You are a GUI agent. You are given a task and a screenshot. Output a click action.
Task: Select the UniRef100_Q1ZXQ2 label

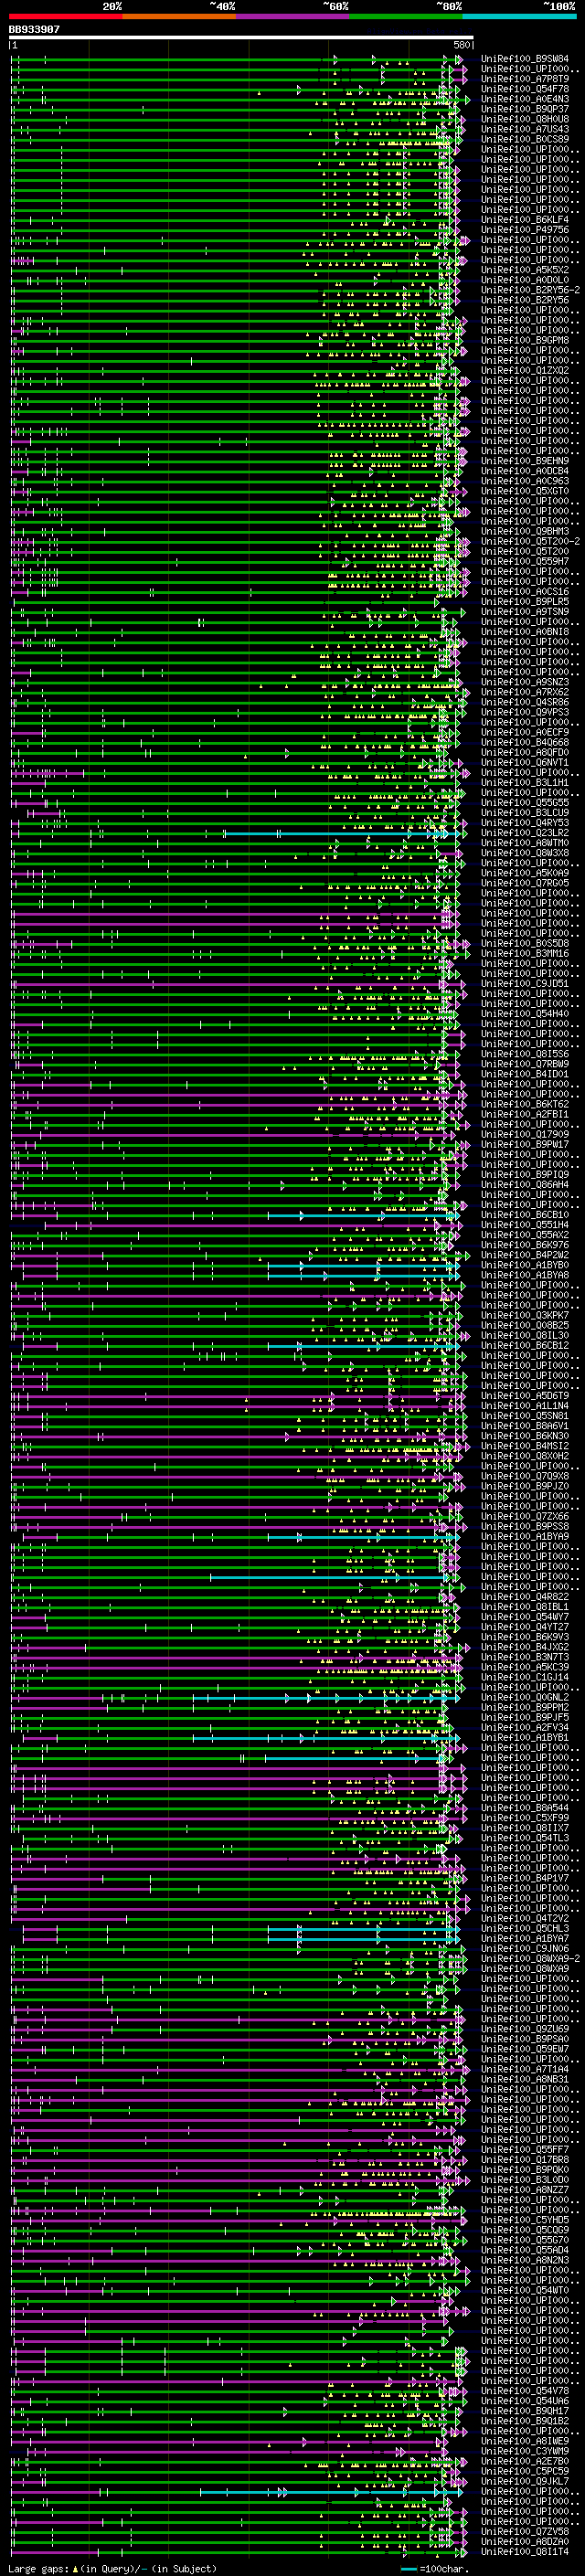tap(525, 370)
